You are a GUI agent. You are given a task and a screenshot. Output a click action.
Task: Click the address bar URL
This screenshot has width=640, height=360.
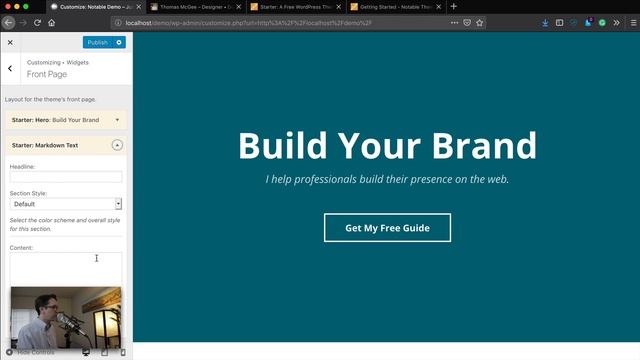[x=249, y=23]
